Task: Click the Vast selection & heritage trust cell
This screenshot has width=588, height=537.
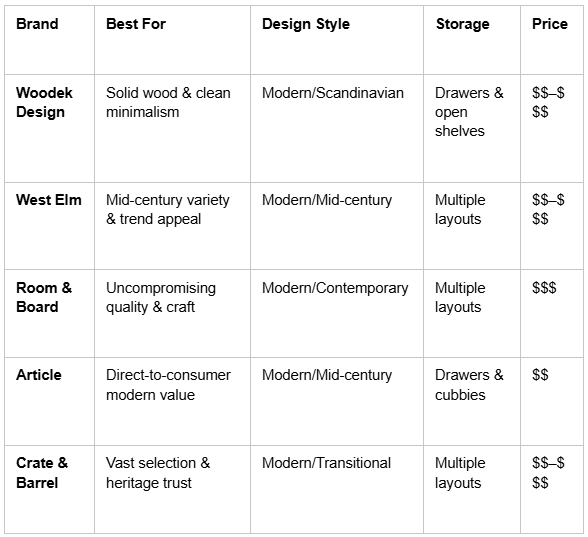Action: (172, 489)
